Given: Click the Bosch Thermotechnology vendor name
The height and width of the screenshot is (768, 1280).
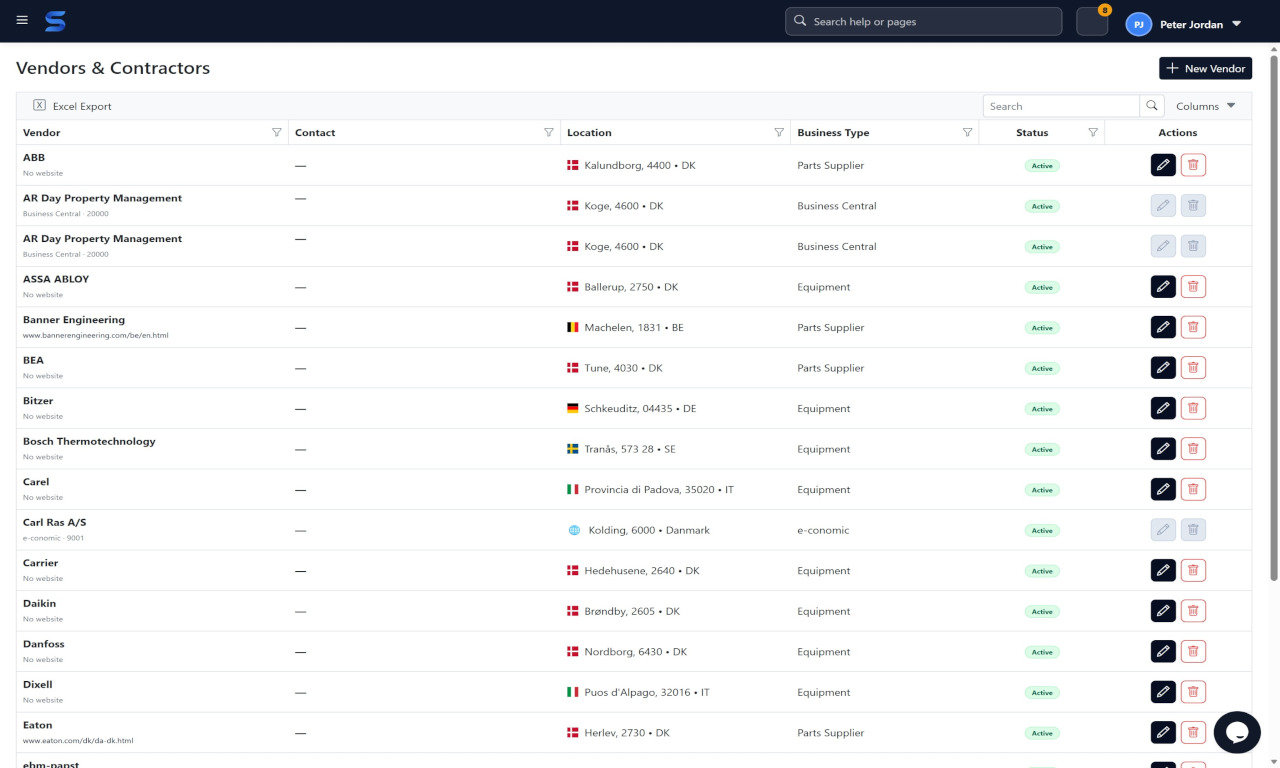Looking at the screenshot, I should point(89,441).
